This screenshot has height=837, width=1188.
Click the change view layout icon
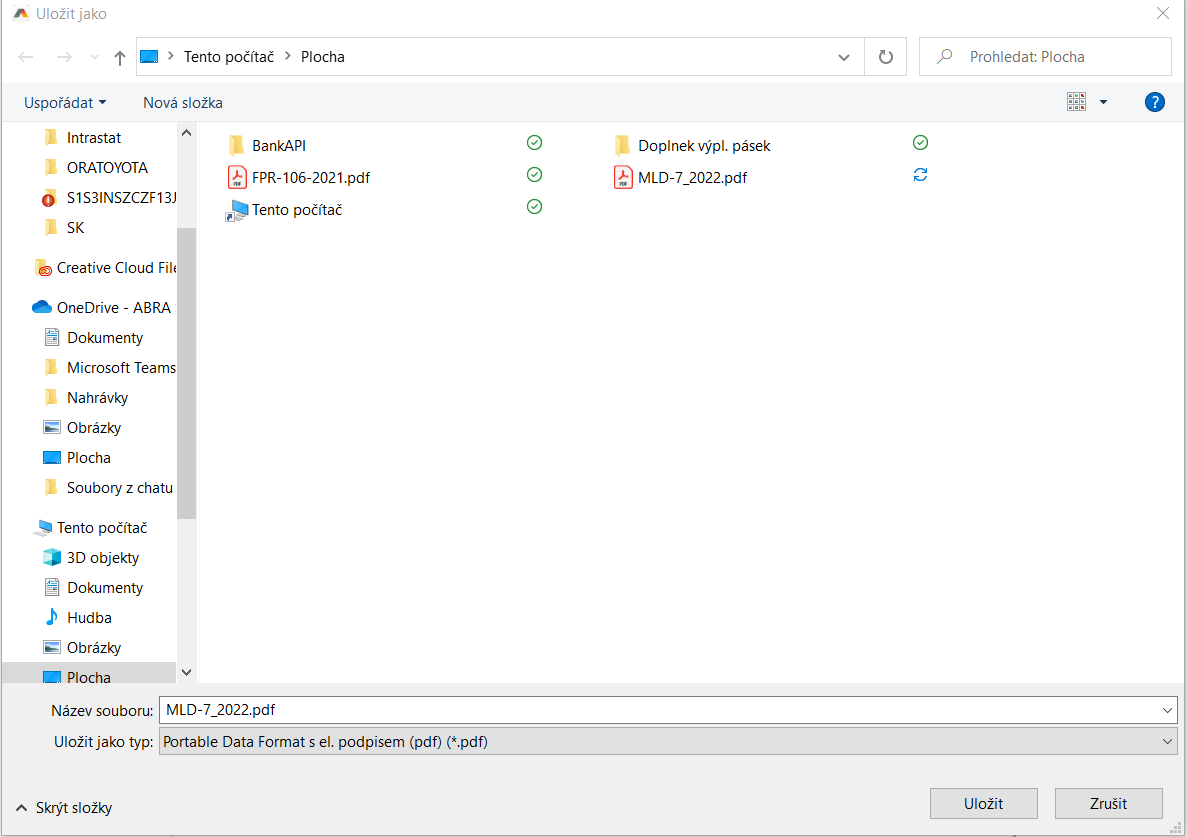1076,102
